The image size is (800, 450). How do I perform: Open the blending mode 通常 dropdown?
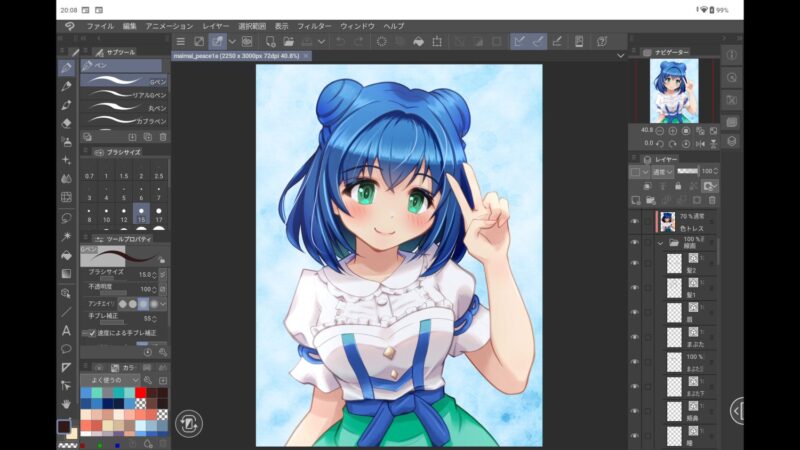(661, 171)
